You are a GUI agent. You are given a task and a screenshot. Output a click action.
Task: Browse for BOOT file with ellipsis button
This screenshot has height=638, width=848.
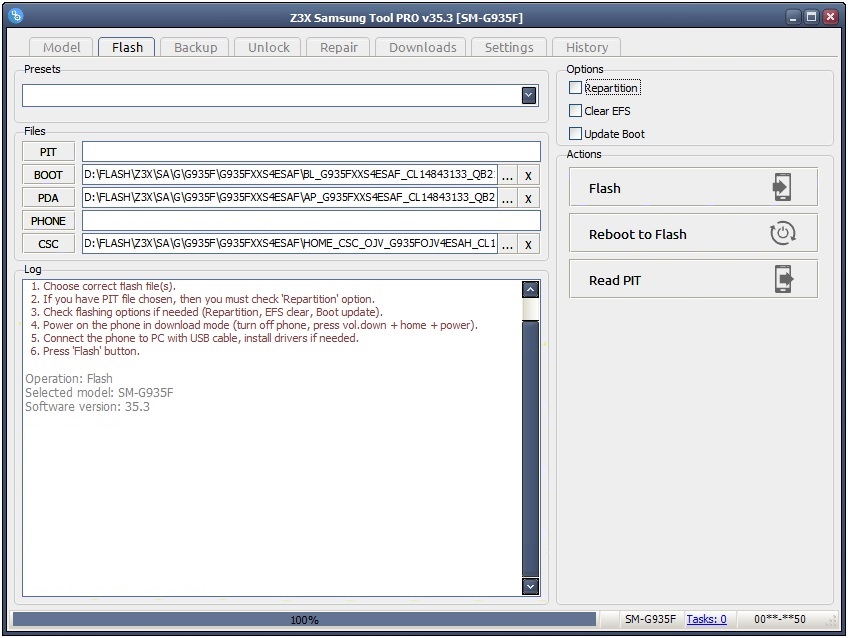(x=507, y=175)
